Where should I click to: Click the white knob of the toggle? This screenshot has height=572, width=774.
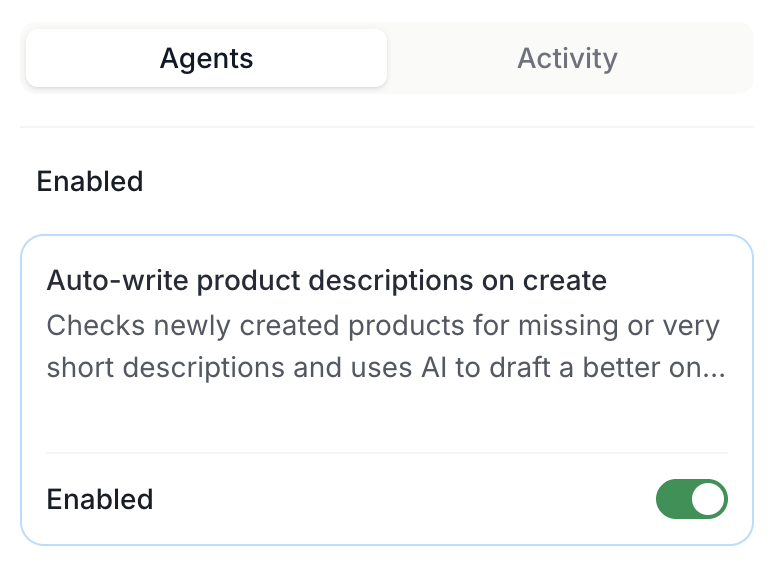click(708, 499)
